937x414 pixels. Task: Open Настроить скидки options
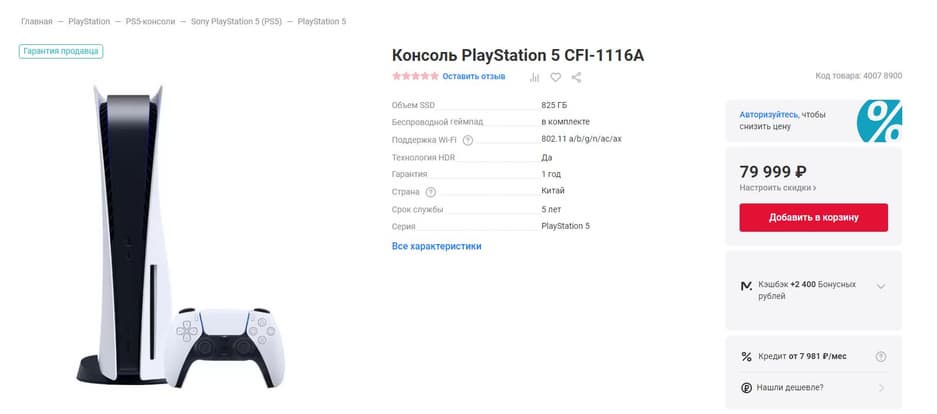tap(778, 188)
